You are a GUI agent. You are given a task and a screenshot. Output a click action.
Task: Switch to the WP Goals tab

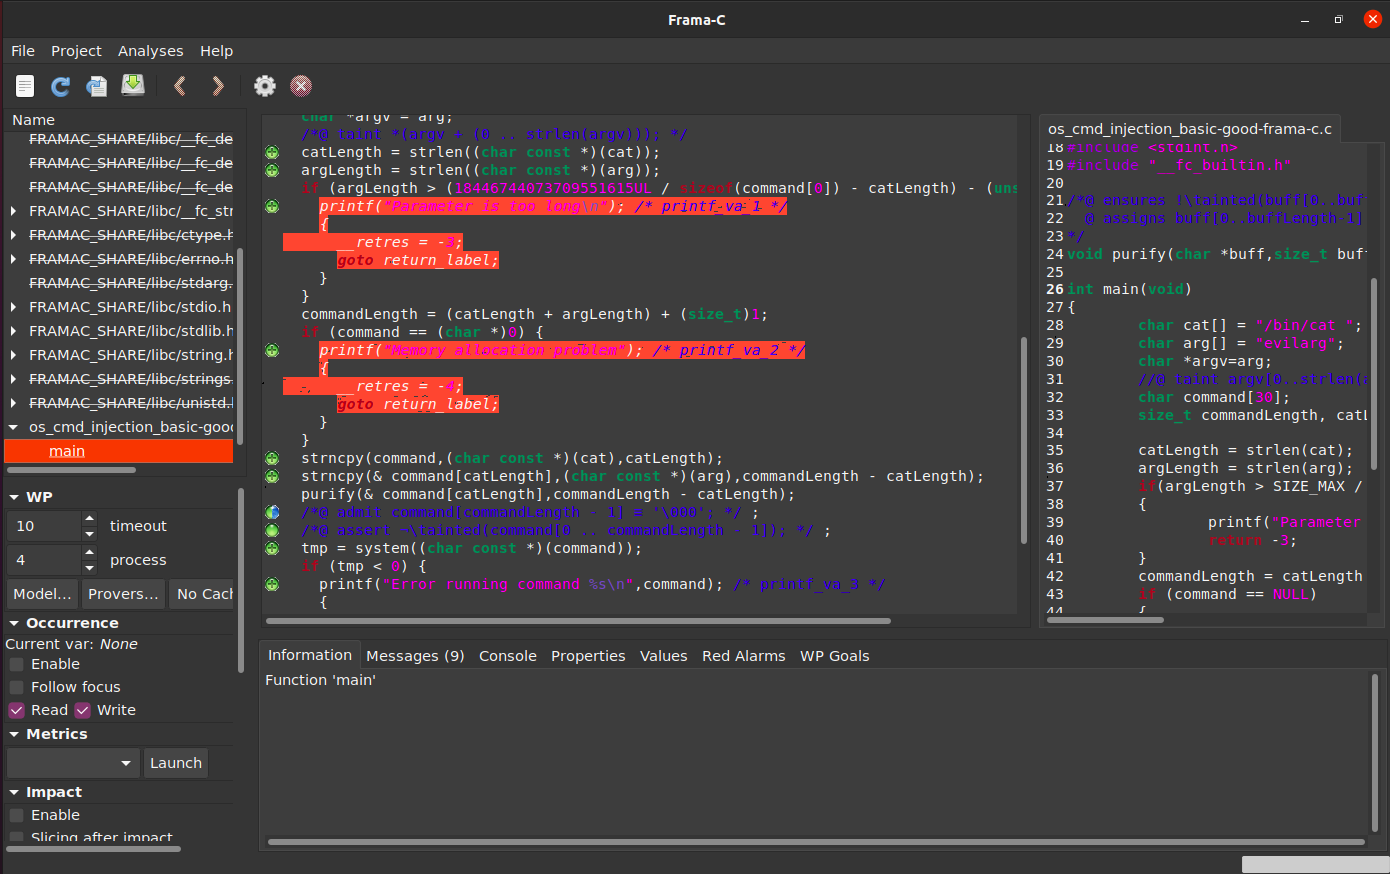(835, 656)
